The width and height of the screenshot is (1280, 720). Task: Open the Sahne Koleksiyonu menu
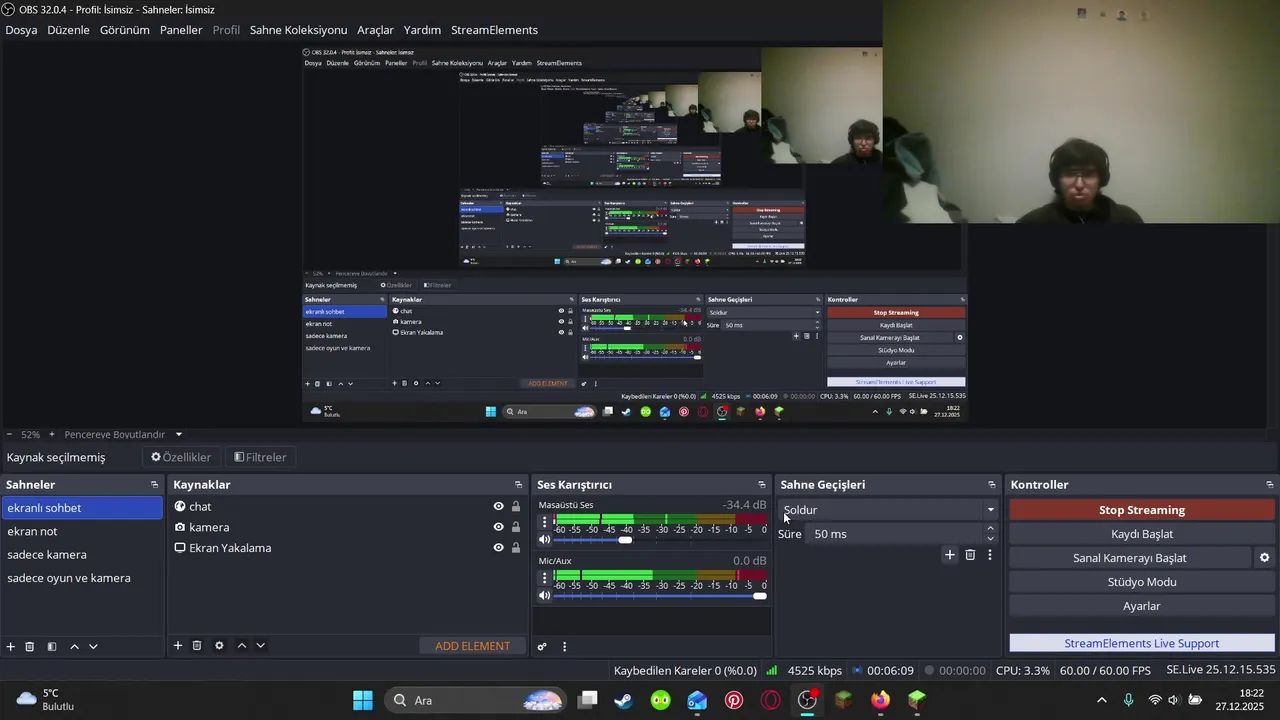tap(298, 30)
